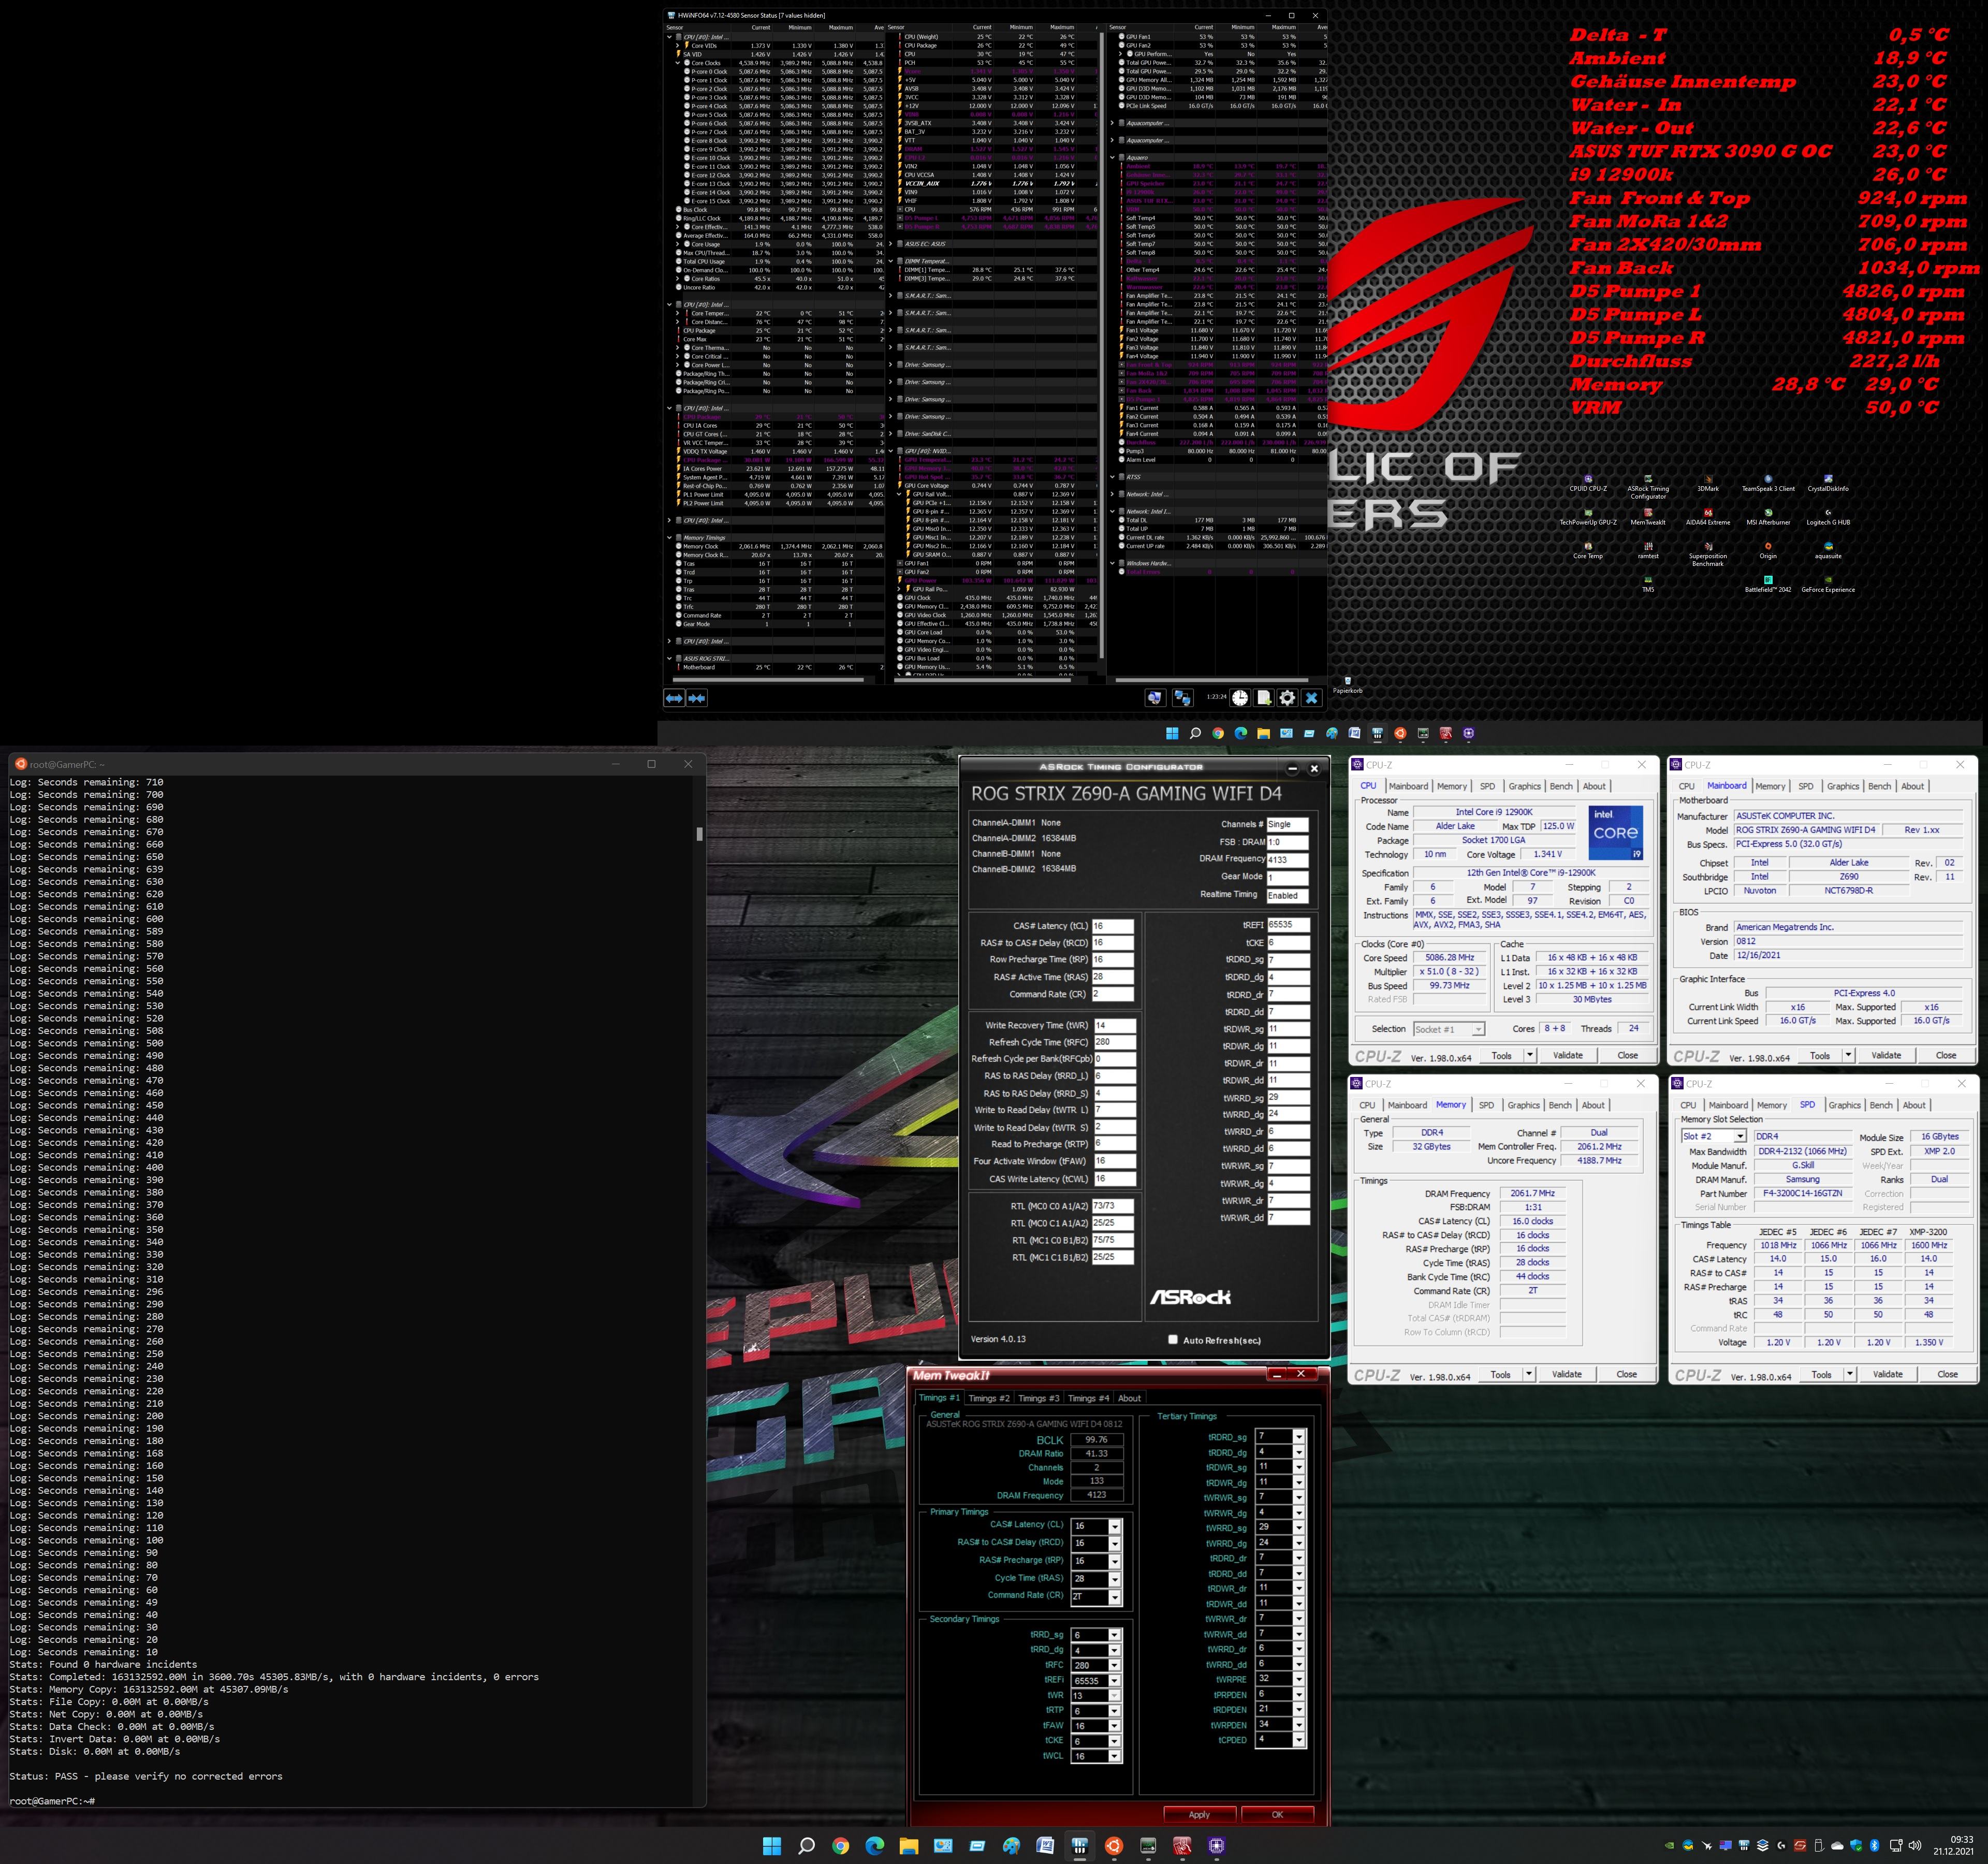Toggle Auto Refresh checkbox in ASRock Timing Configurator
The image size is (1988, 1864).
click(1173, 1340)
